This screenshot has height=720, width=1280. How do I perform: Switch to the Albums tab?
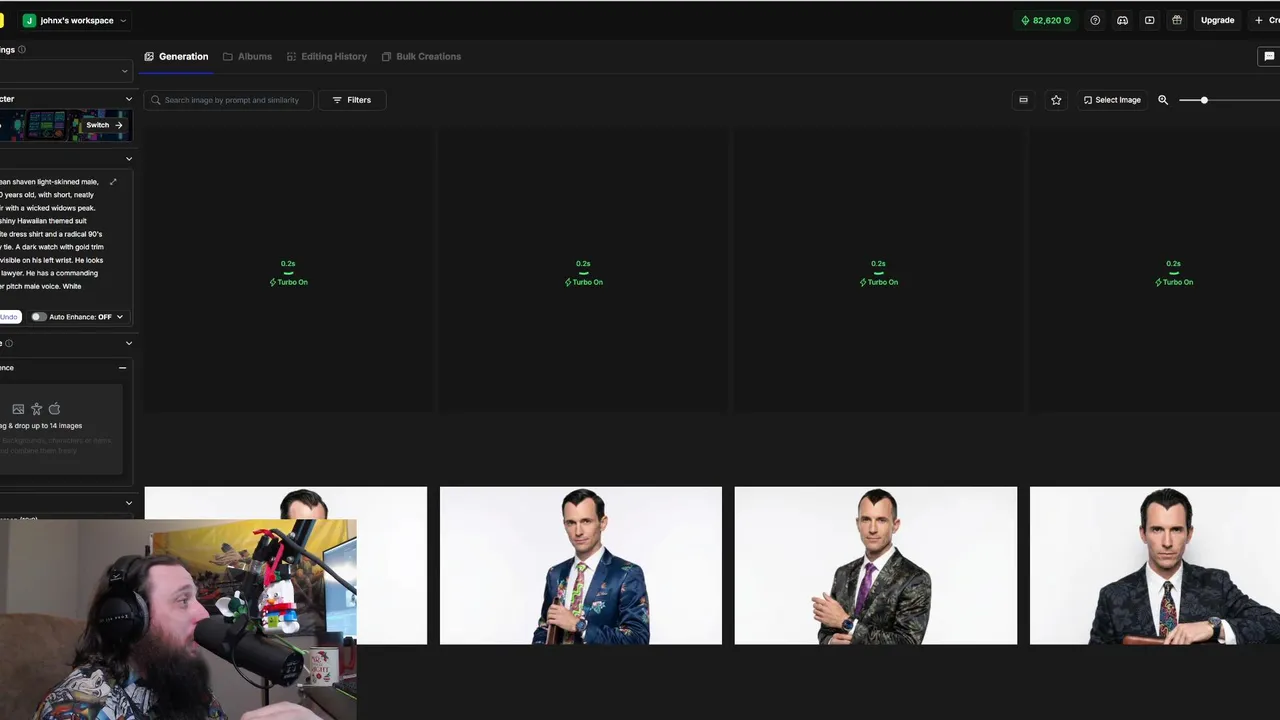(247, 57)
